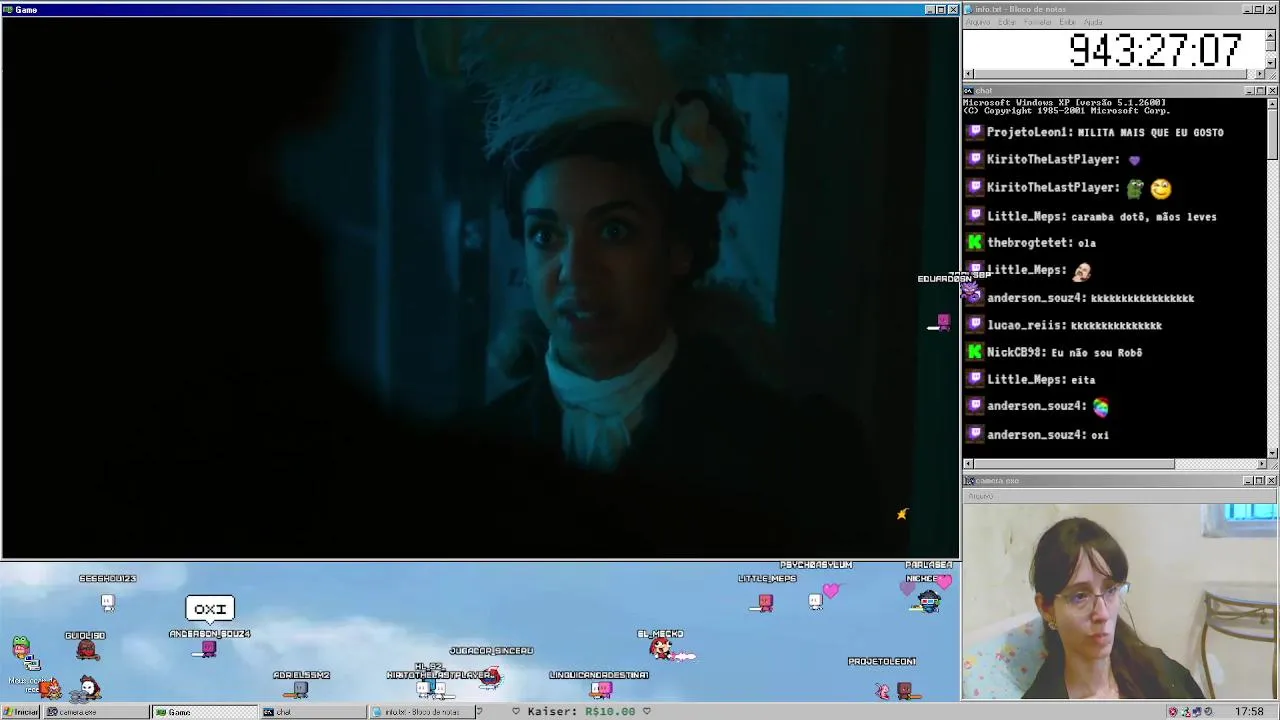The height and width of the screenshot is (720, 1280).
Task: Open Formatar menu in Notepad
Action: (x=1038, y=22)
